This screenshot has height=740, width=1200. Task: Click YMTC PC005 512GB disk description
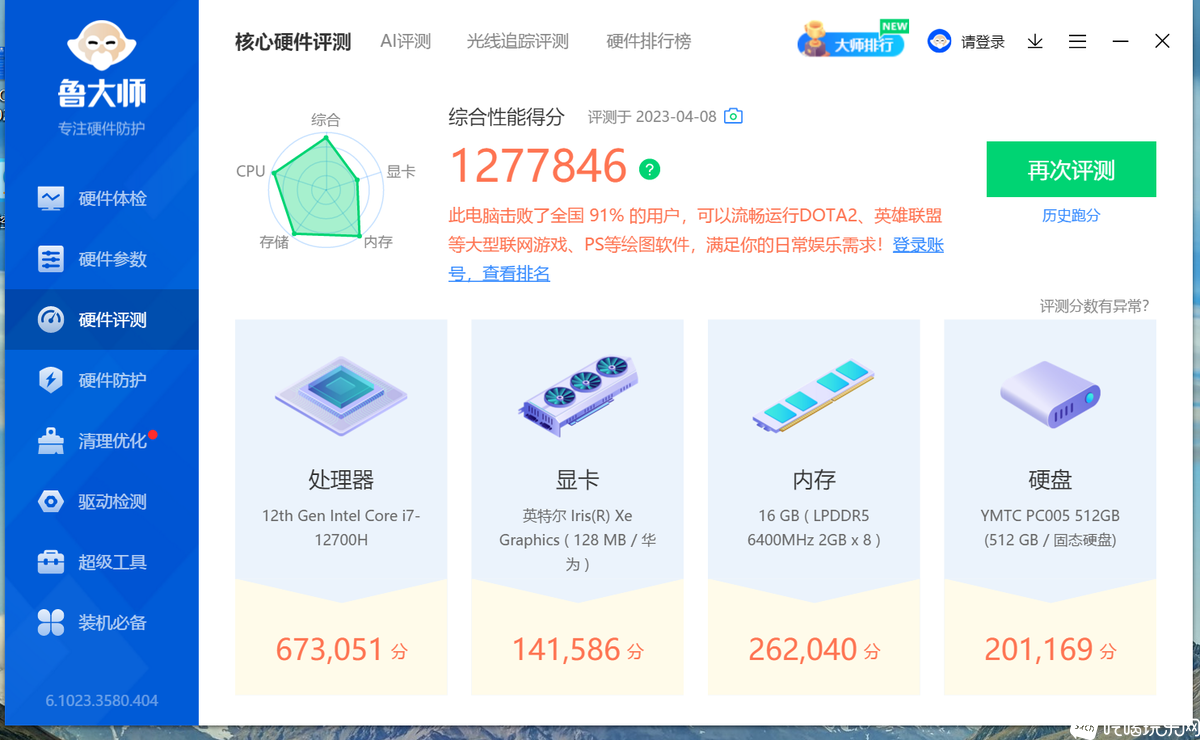click(x=1050, y=528)
